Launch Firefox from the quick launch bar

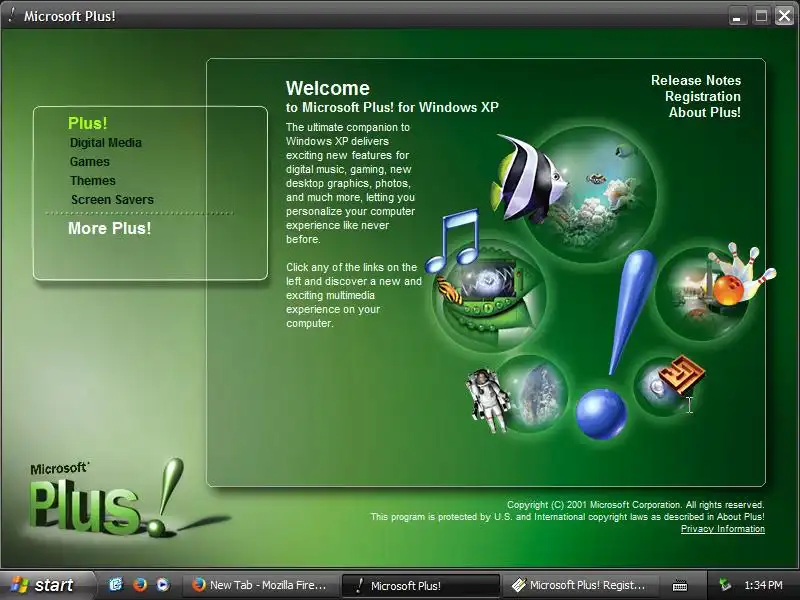point(139,585)
